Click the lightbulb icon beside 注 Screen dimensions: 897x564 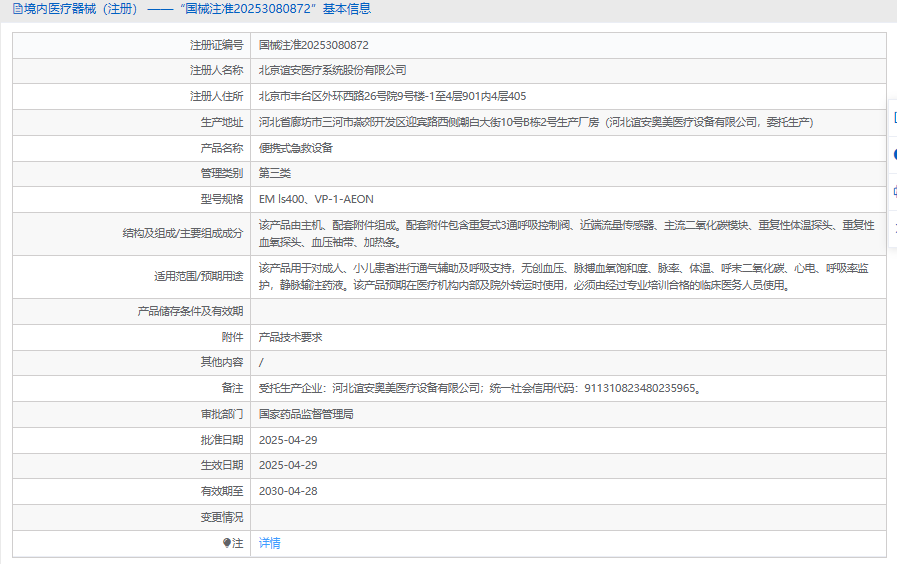click(x=227, y=543)
